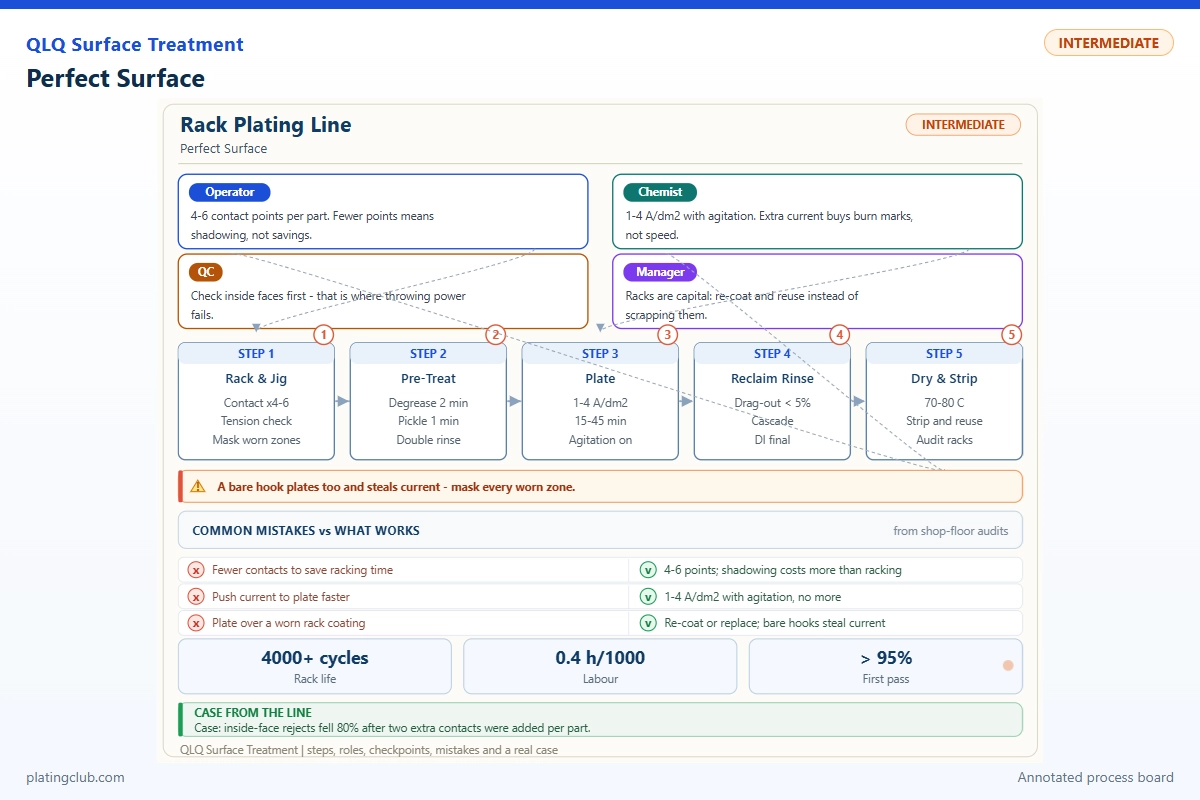
Task: Click the warning triangle icon in alert banner
Action: (x=199, y=487)
